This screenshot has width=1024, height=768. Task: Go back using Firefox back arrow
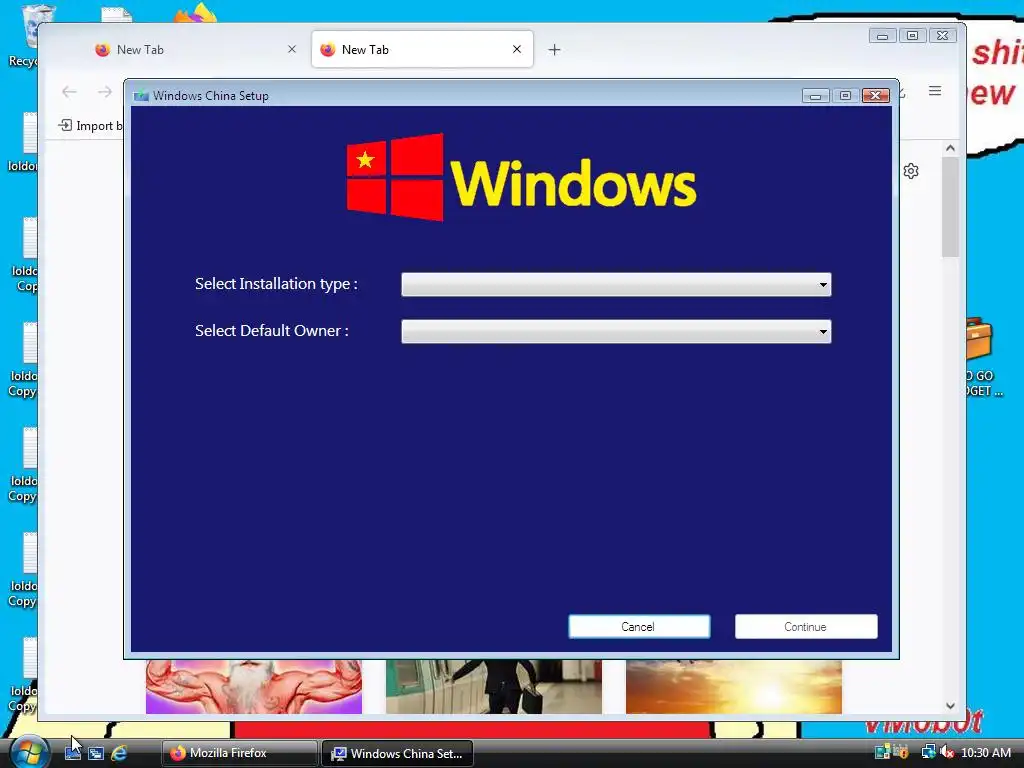point(69,91)
